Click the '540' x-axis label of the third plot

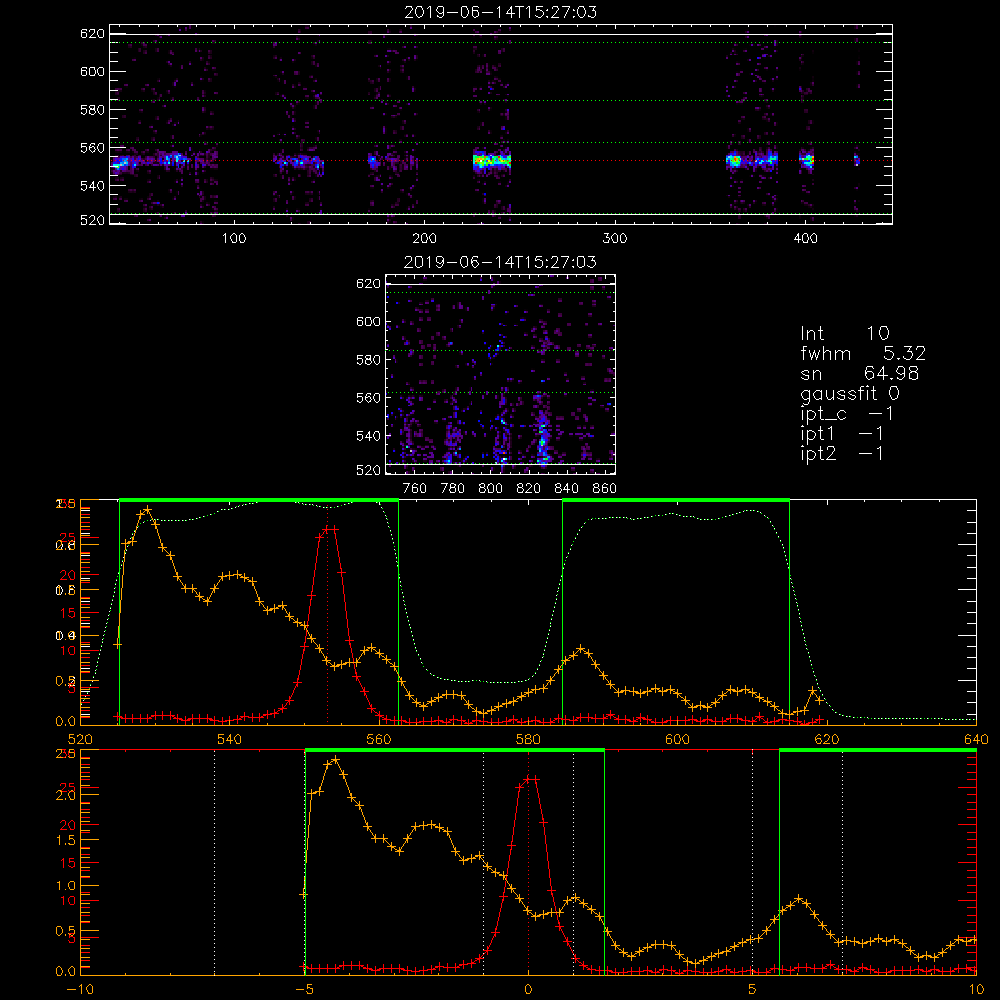pyautogui.click(x=229, y=739)
